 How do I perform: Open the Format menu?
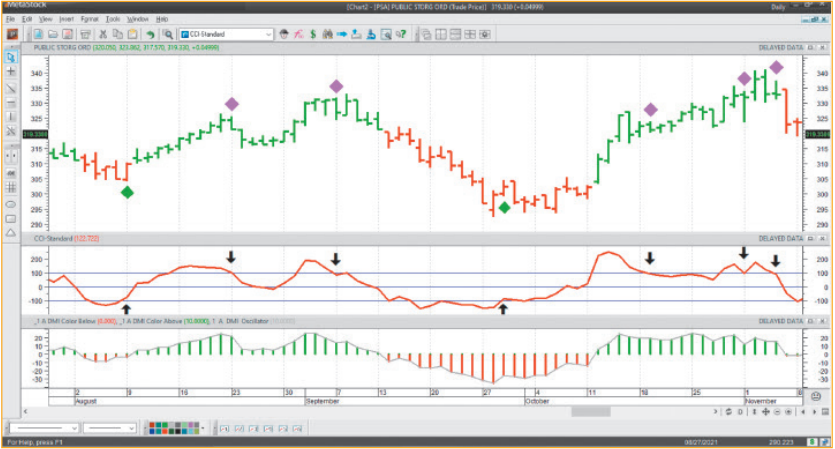pos(89,19)
